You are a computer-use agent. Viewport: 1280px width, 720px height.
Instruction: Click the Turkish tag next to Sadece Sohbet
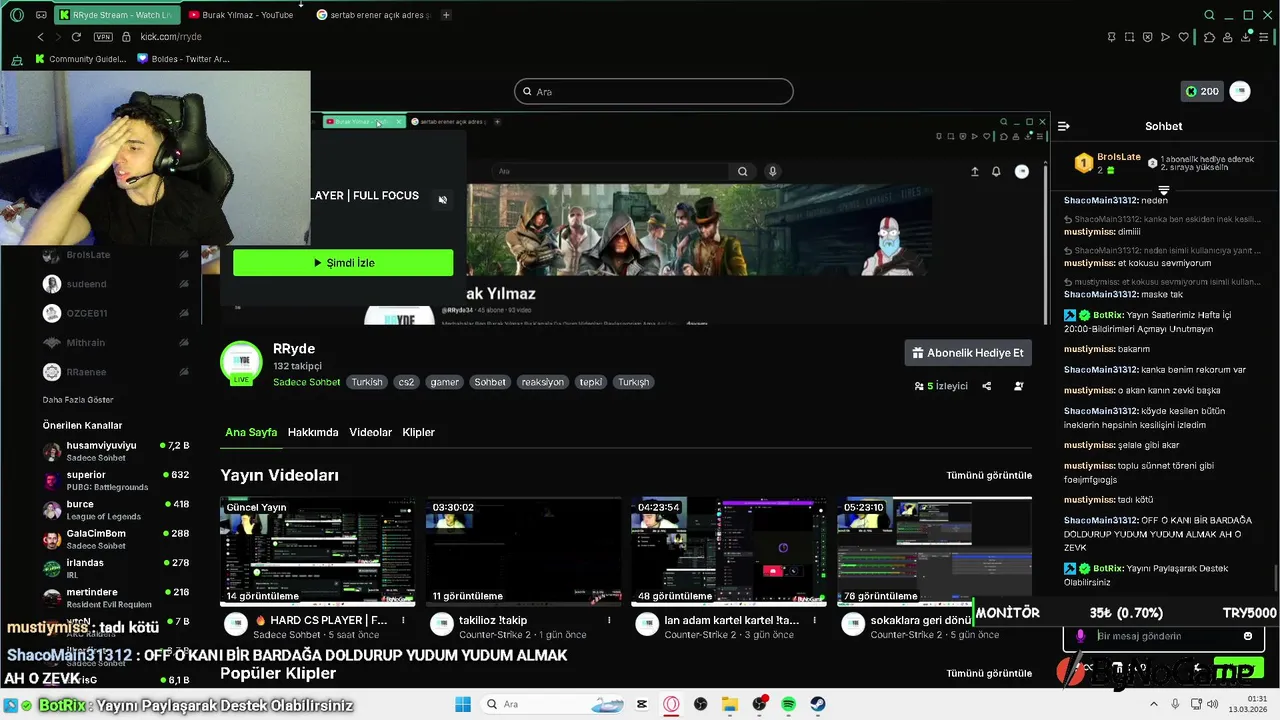[367, 382]
